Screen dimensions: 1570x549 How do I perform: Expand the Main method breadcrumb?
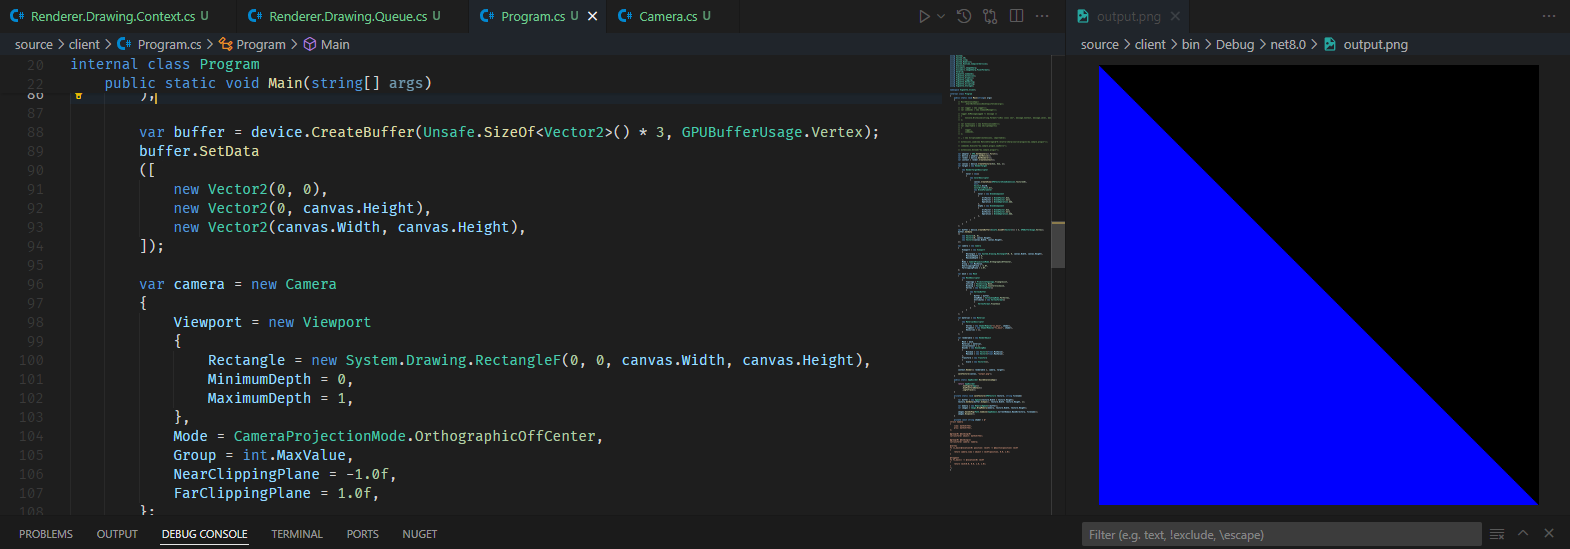[335, 44]
